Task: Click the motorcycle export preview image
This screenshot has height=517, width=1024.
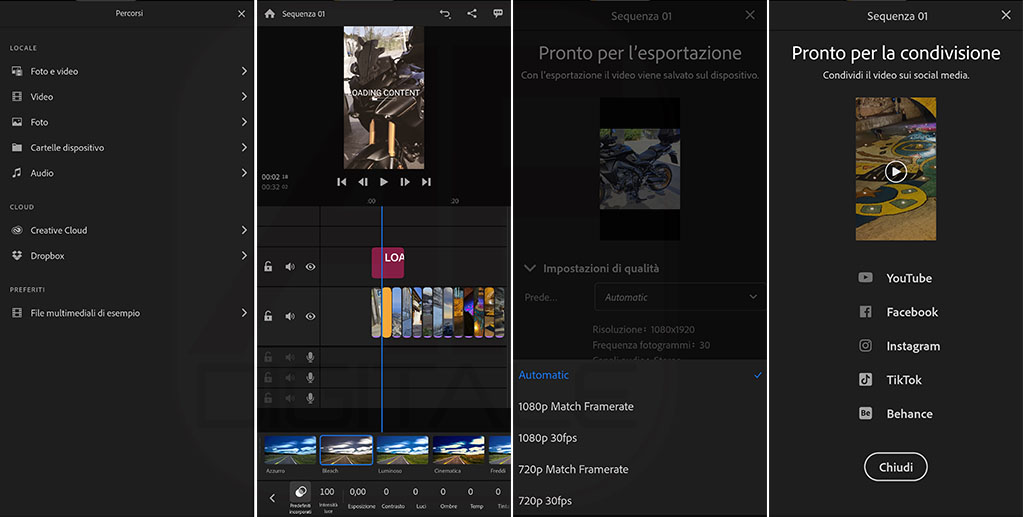Action: [x=640, y=168]
